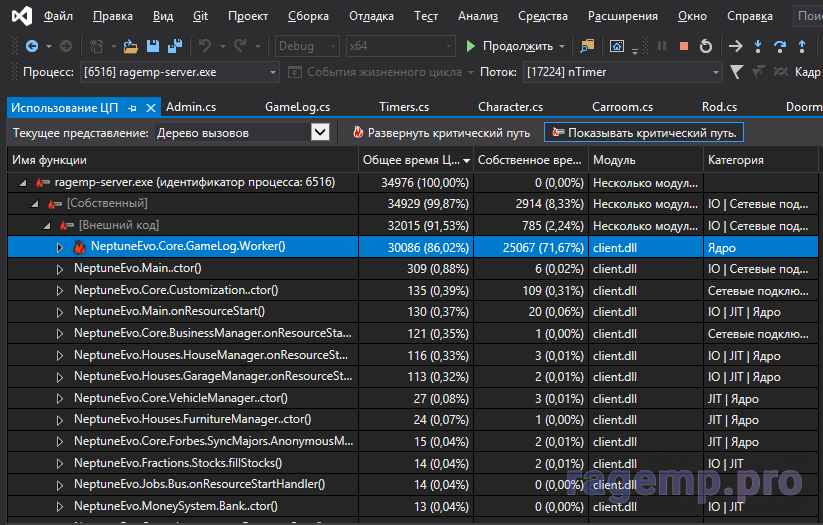Switch to the Admin.cs tab
823x525 pixels.
coord(191,107)
